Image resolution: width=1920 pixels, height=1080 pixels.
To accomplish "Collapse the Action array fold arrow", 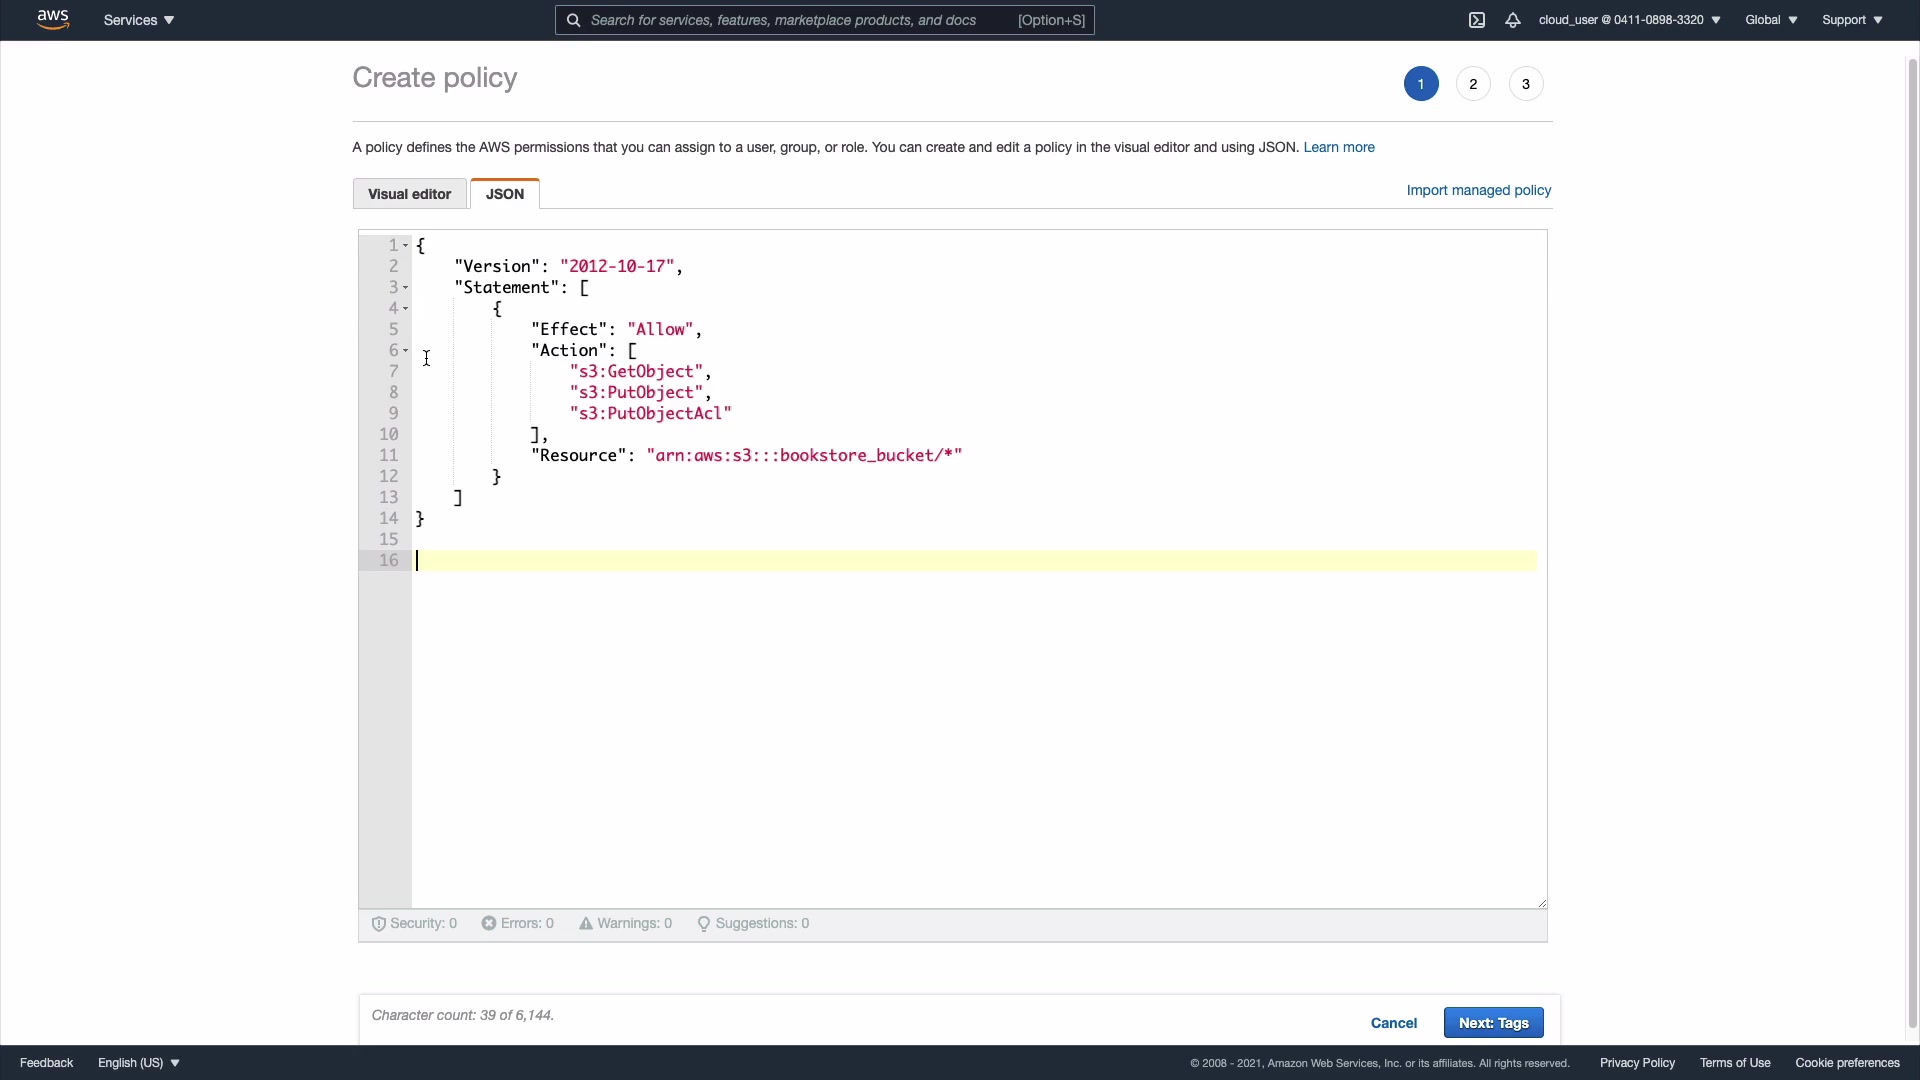I will tap(405, 351).
